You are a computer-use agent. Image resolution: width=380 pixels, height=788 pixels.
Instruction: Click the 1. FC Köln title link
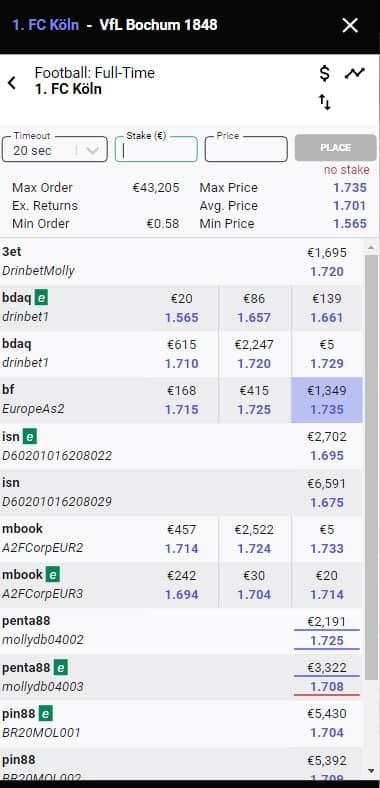coord(45,25)
